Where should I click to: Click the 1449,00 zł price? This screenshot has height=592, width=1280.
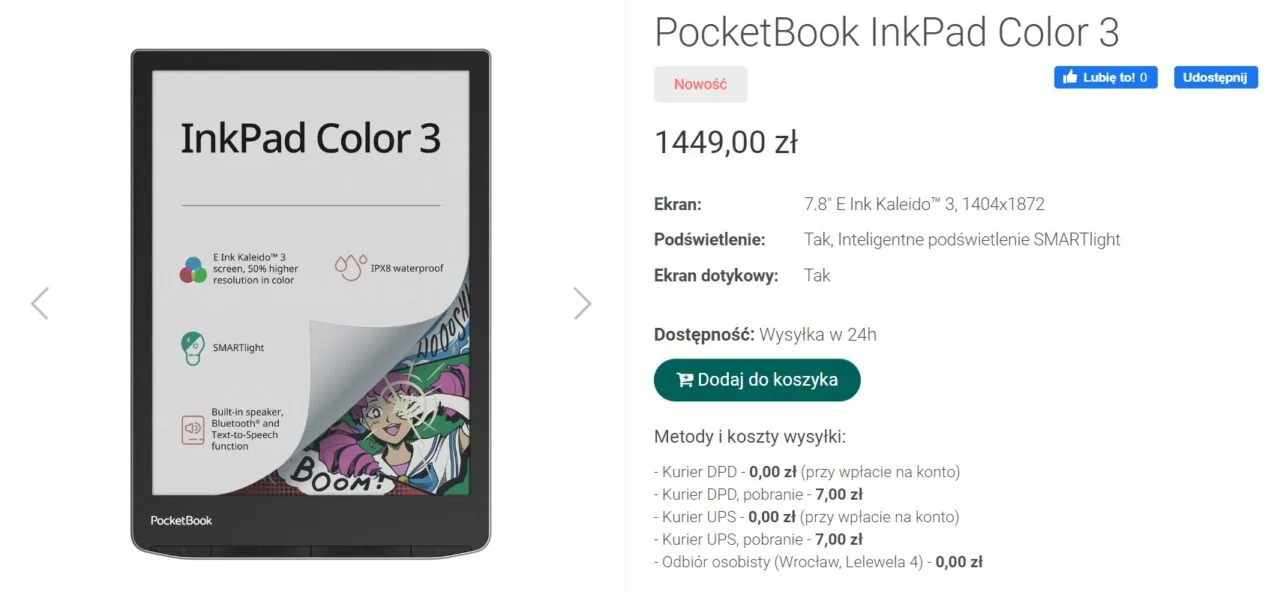pyautogui.click(x=726, y=143)
